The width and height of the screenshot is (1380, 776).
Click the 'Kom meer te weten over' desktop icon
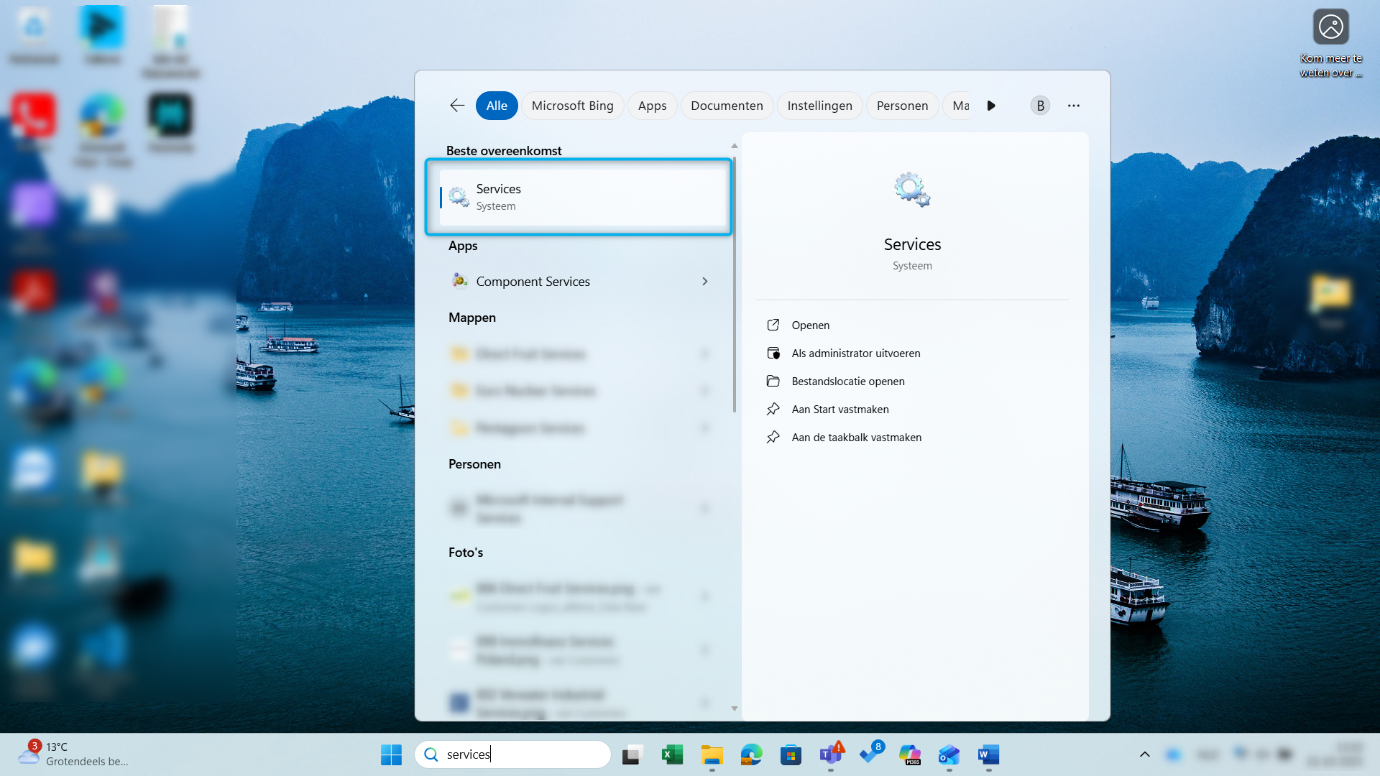pyautogui.click(x=1331, y=44)
